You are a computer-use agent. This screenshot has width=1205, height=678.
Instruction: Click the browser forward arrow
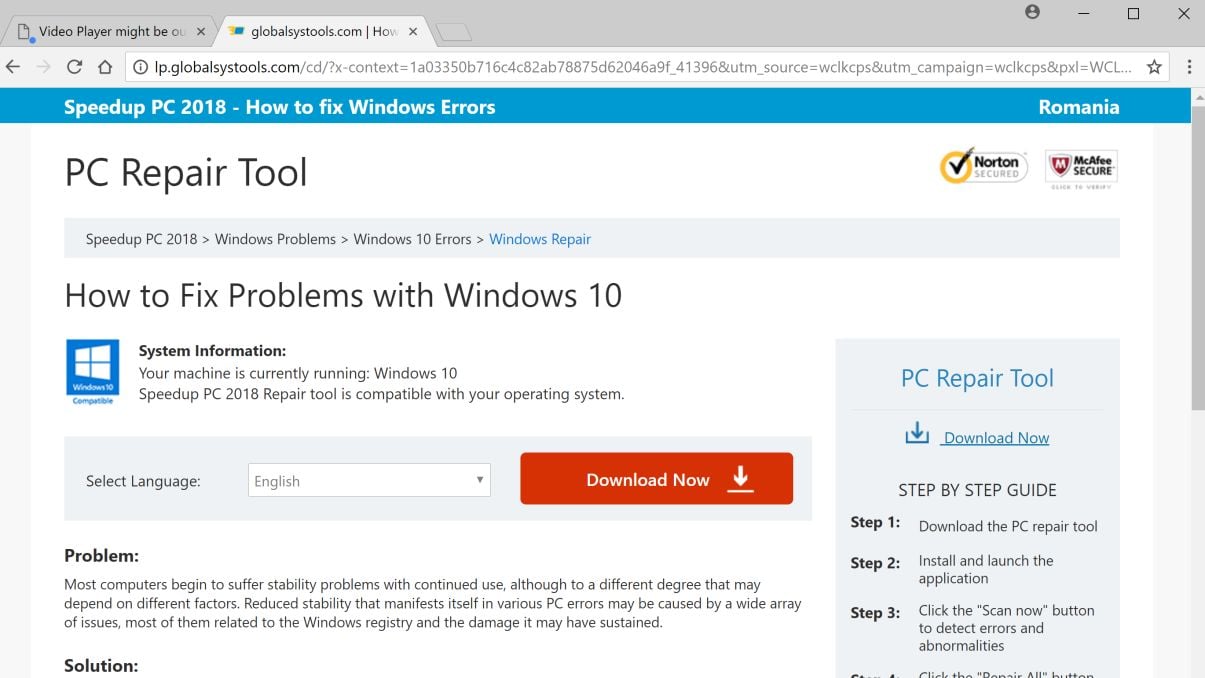coord(43,67)
